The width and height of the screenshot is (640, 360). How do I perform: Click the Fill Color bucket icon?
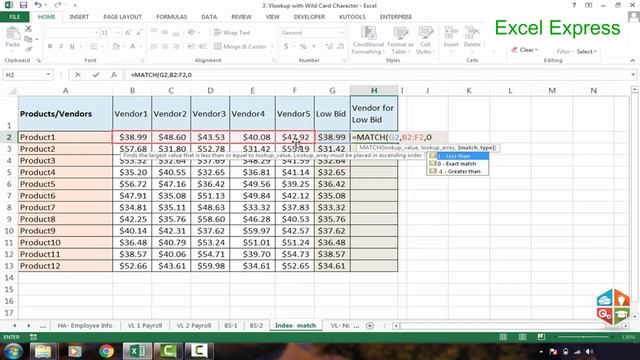point(116,47)
